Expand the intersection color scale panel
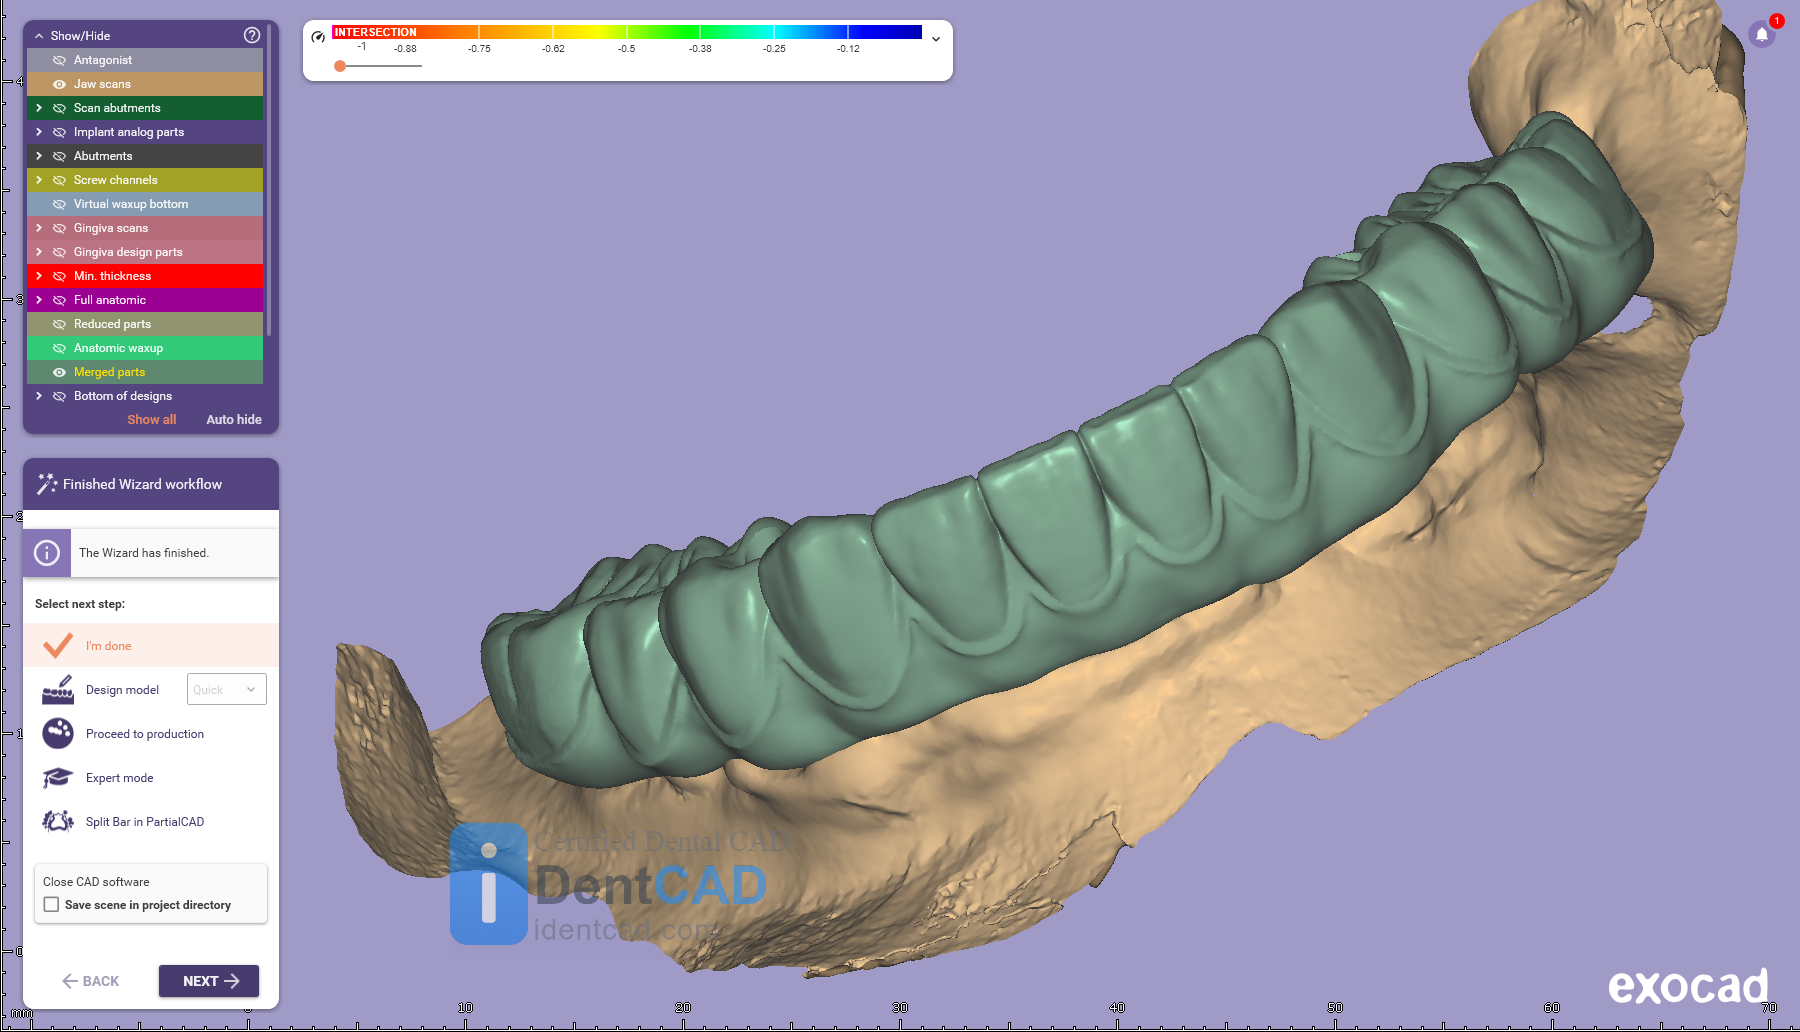This screenshot has height=1032, width=1800. pyautogui.click(x=936, y=39)
